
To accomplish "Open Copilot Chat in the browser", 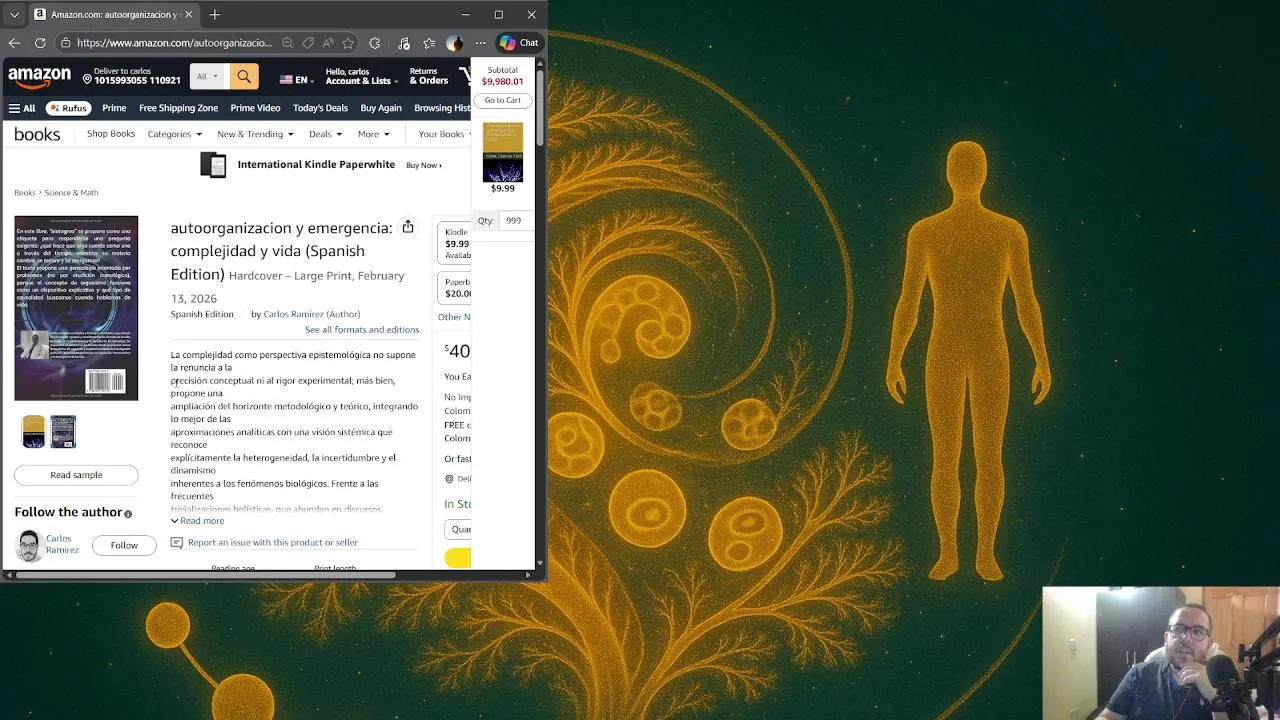I will [520, 43].
